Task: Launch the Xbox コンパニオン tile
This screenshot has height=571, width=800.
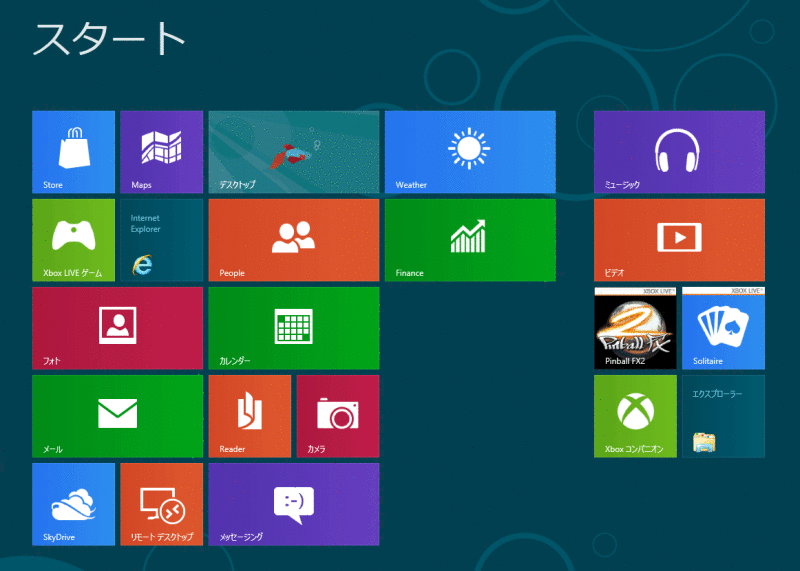Action: coord(635,416)
